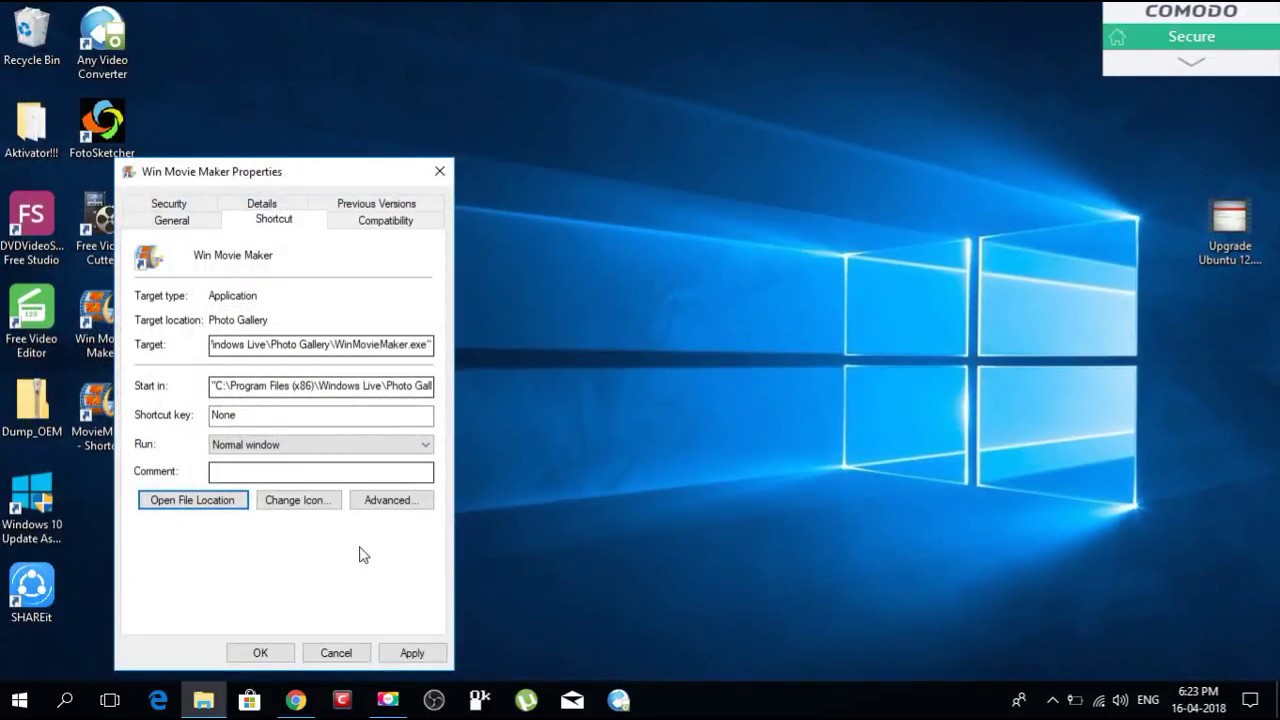This screenshot has width=1280, height=720.
Task: Select Free Video Editor desktop icon
Action: (x=31, y=322)
